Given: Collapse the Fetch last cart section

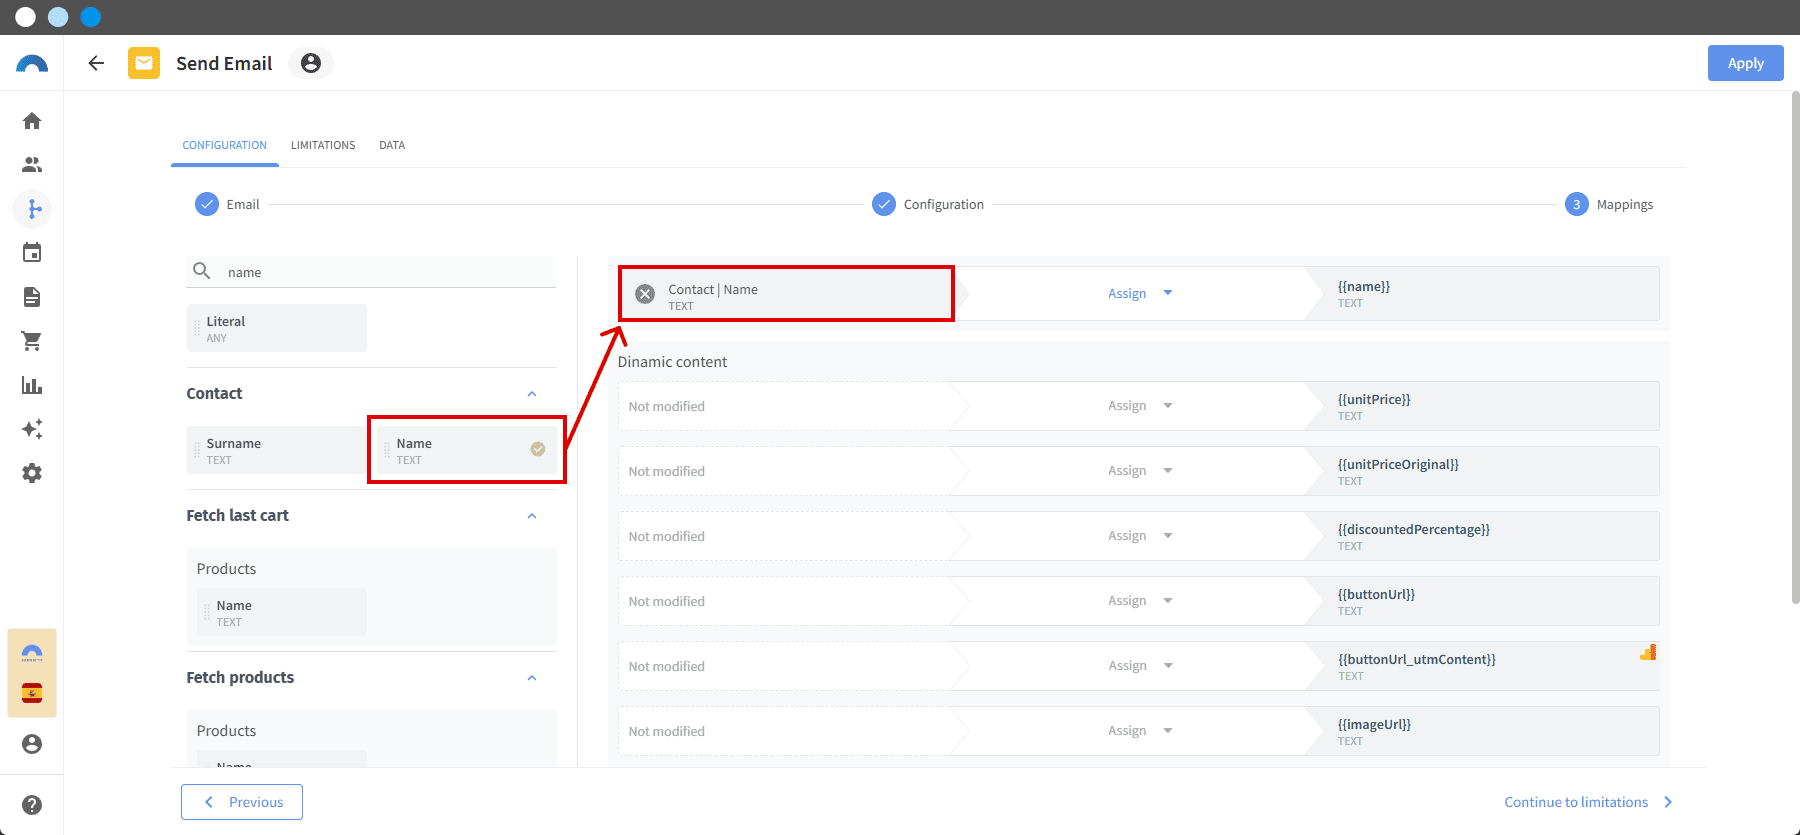Looking at the screenshot, I should 532,516.
